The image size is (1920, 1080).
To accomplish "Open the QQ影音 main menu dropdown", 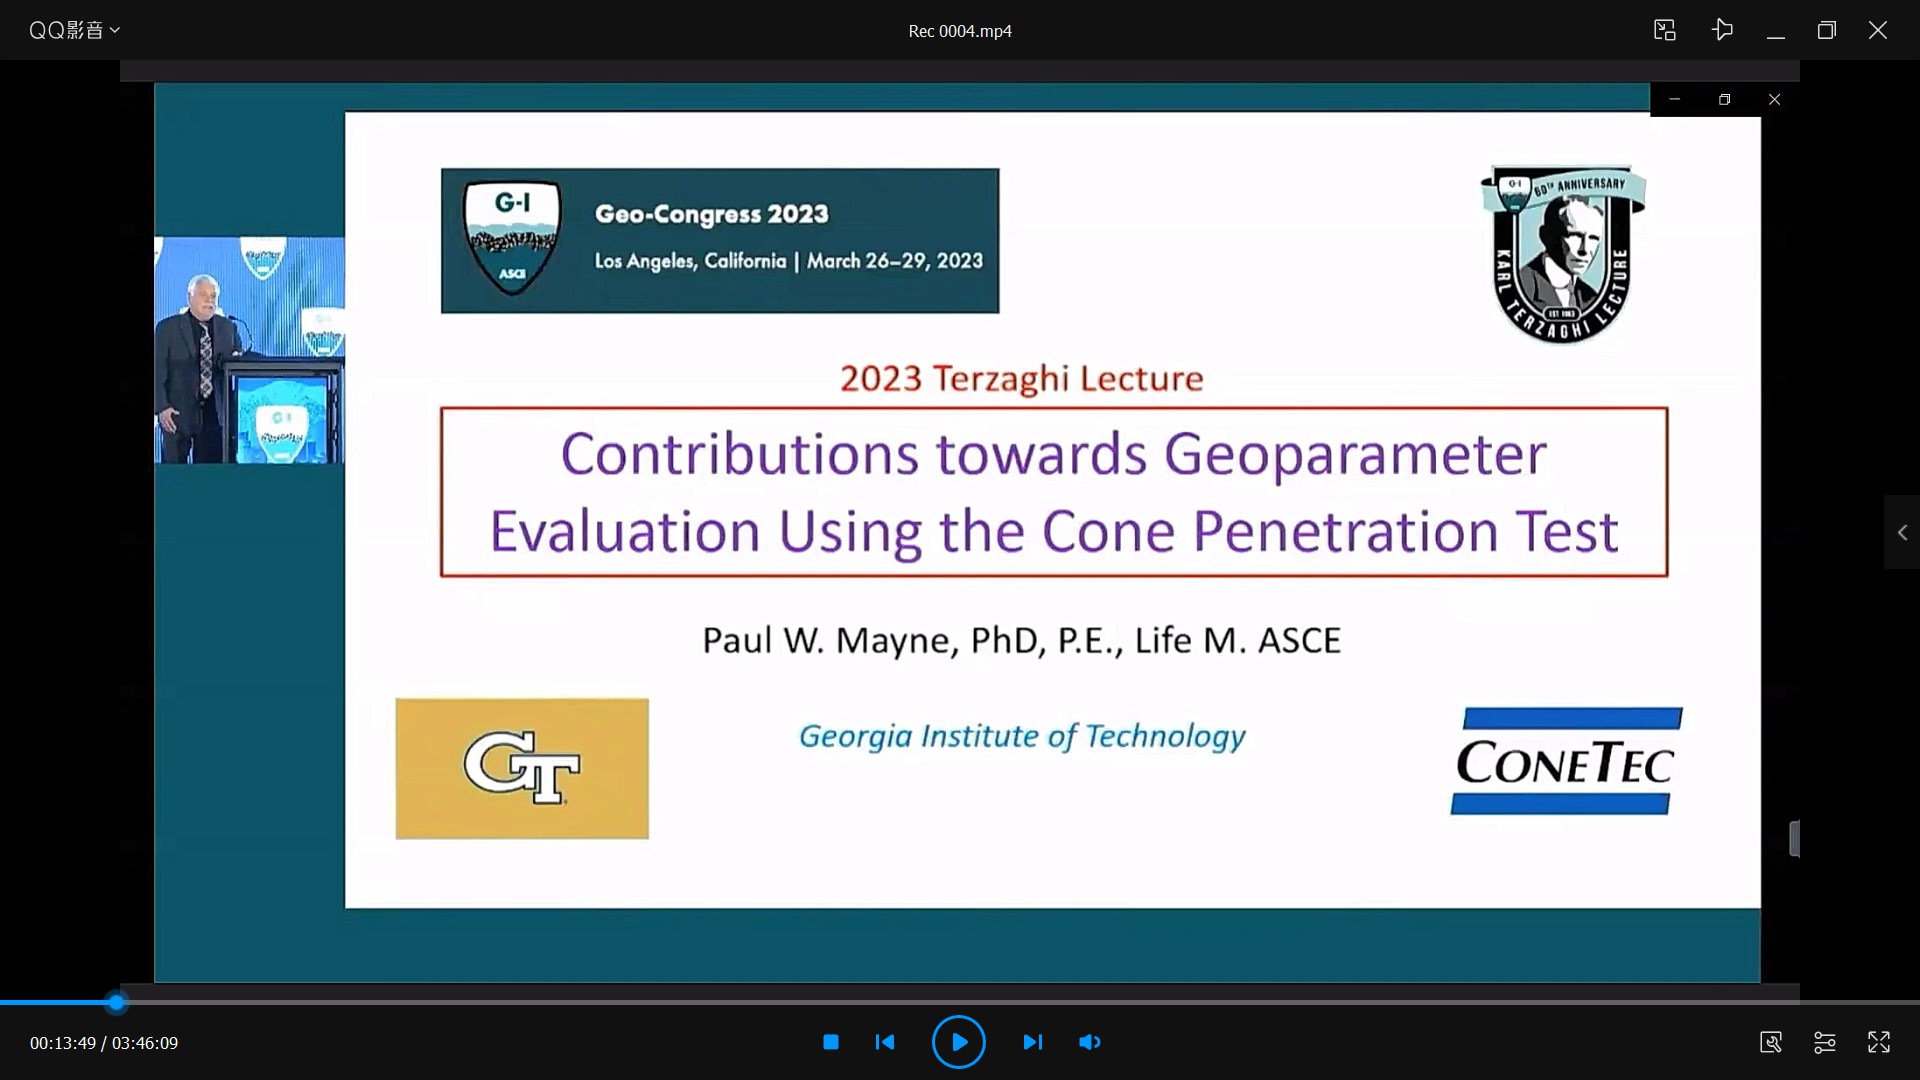I will coord(74,30).
